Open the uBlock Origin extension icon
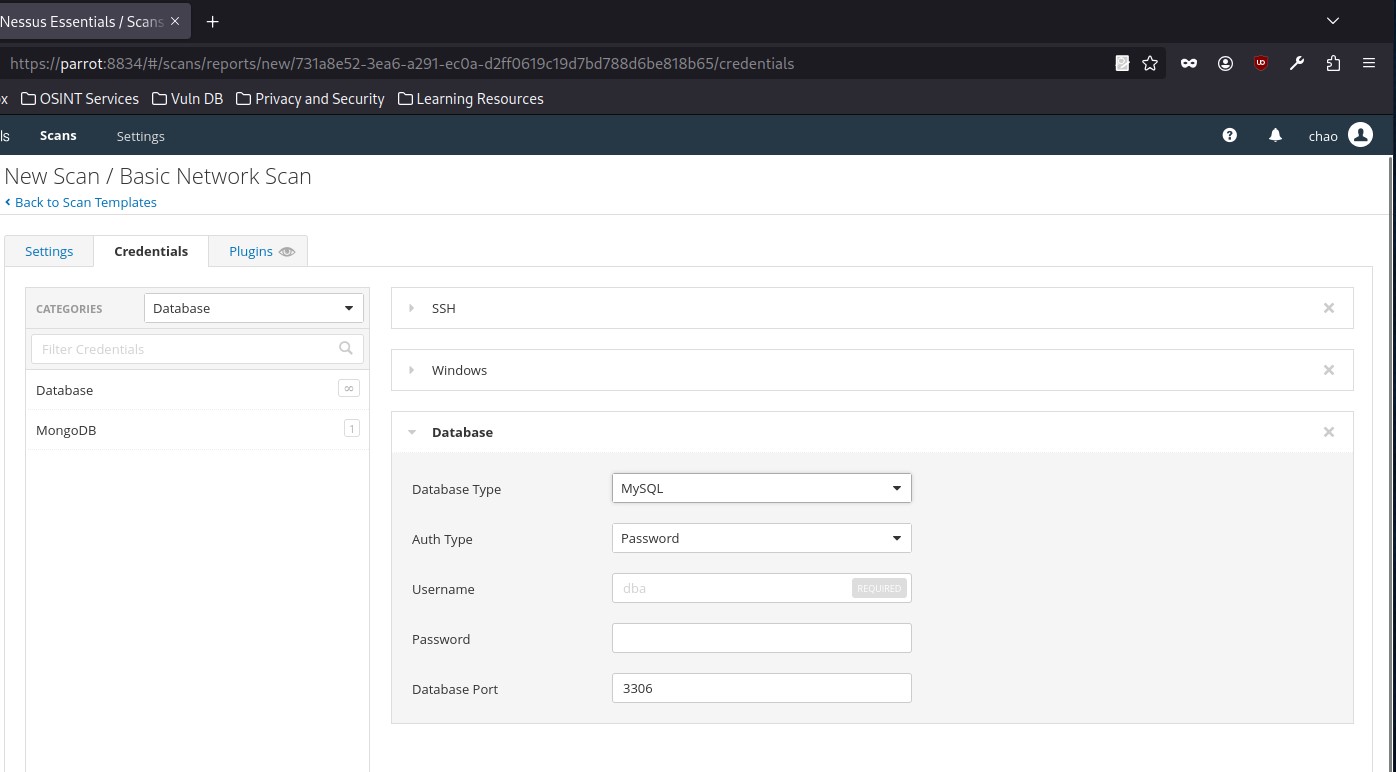Image resolution: width=1396 pixels, height=772 pixels. click(1261, 63)
